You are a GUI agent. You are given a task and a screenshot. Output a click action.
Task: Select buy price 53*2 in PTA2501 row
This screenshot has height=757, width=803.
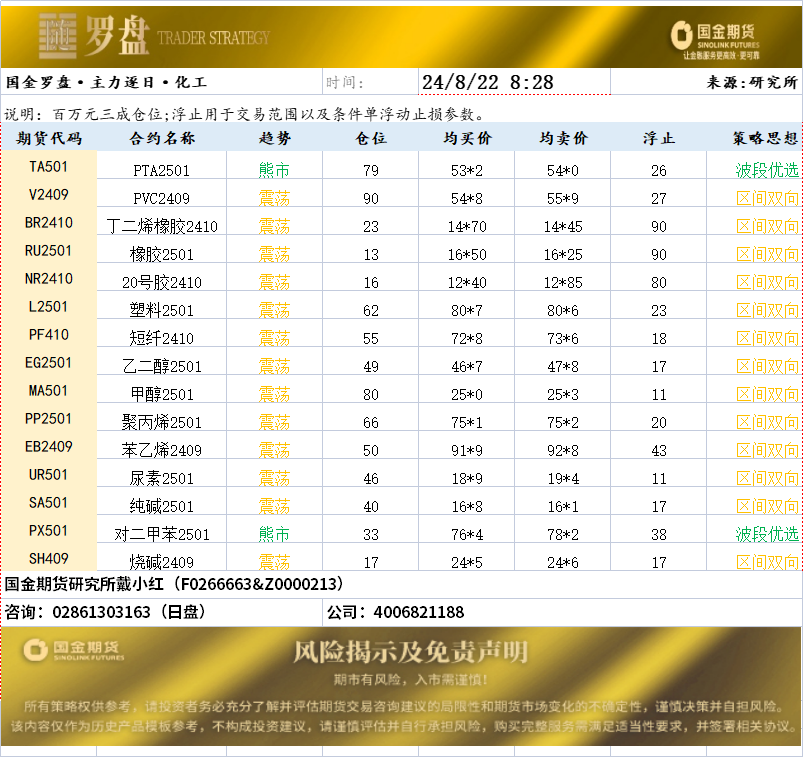pos(467,171)
